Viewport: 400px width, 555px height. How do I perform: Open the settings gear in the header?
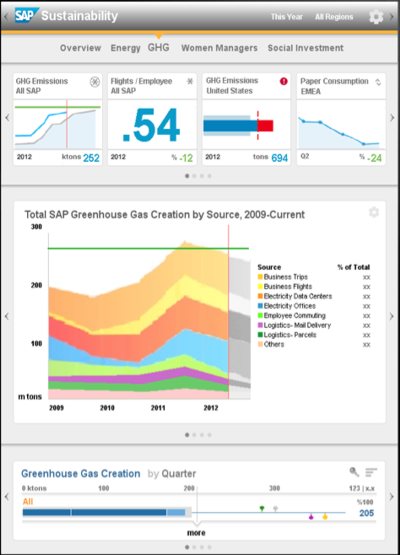coord(376,17)
